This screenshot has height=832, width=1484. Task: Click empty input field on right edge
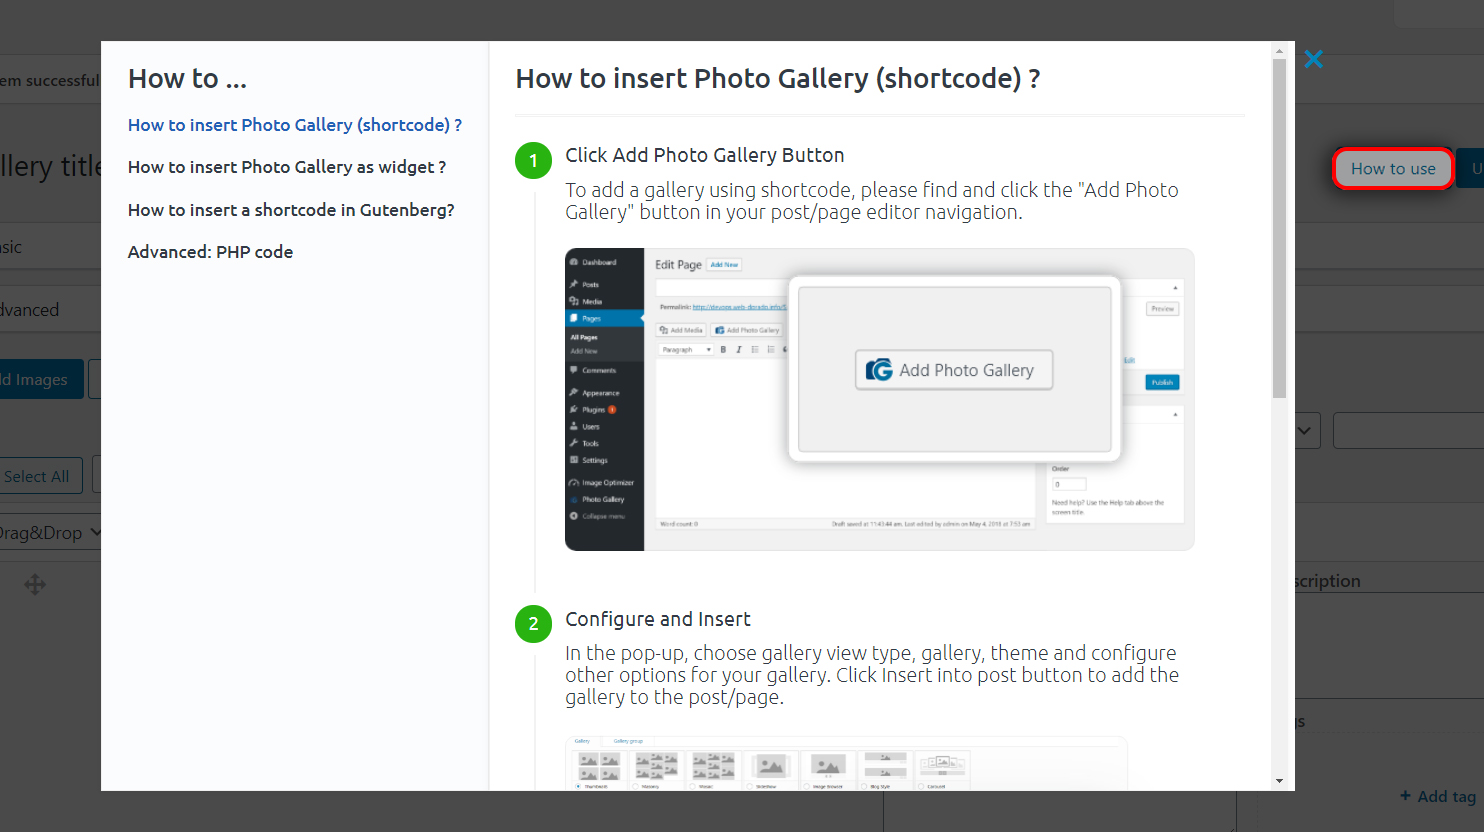1408,431
